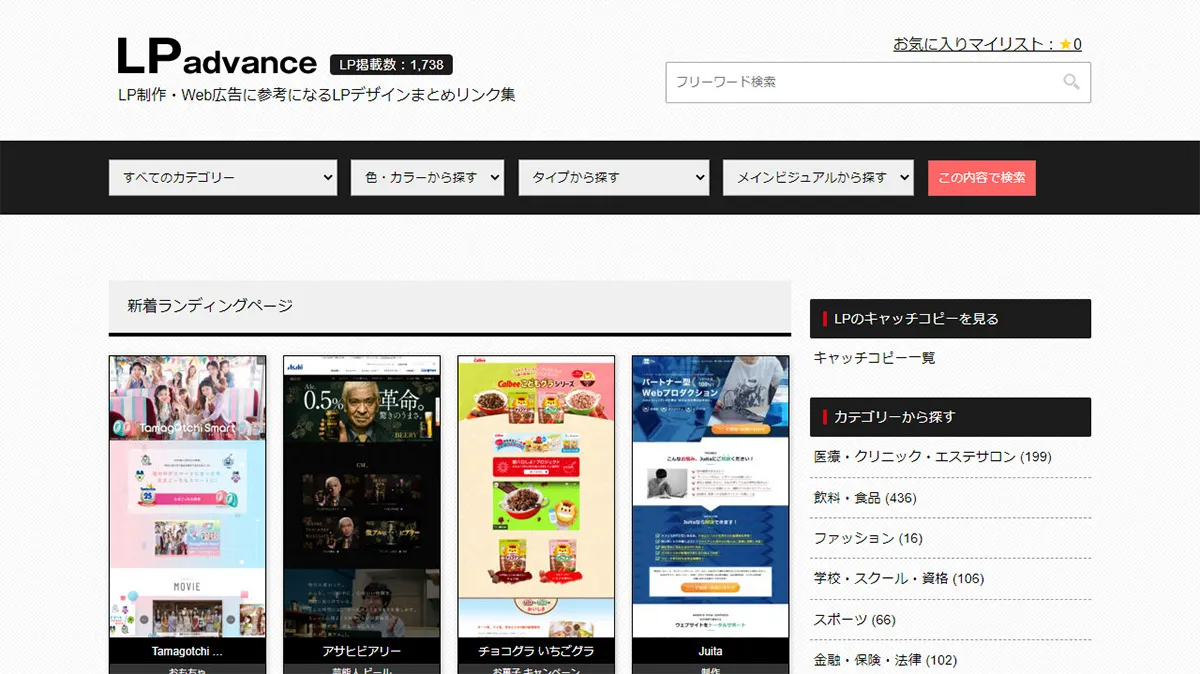Open the Asahi Beery landing page thumbnail
Image resolution: width=1200 pixels, height=674 pixels.
(x=361, y=497)
